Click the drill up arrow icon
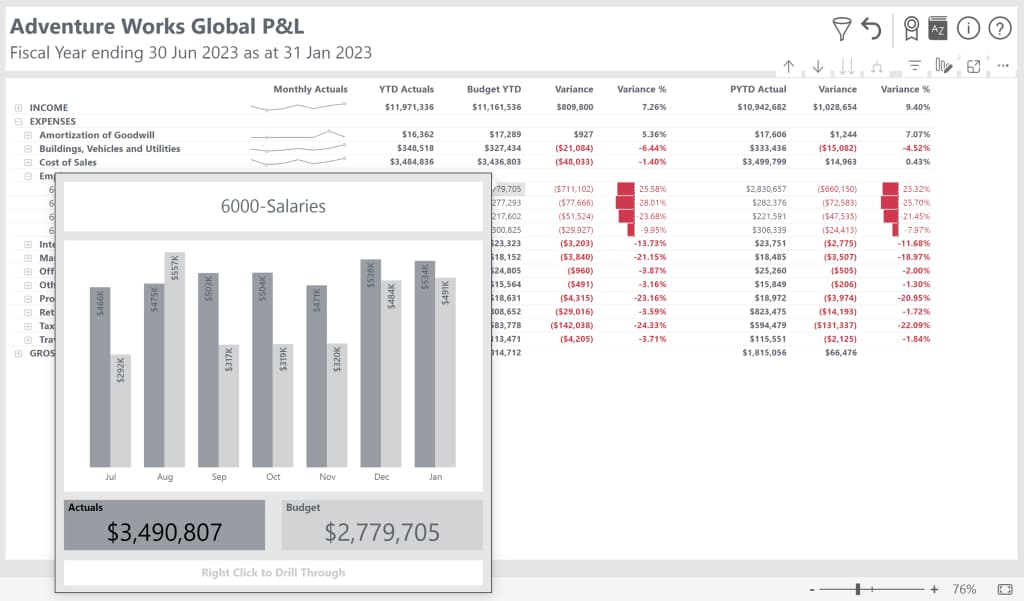Image resolution: width=1024 pixels, height=601 pixels. 789,66
